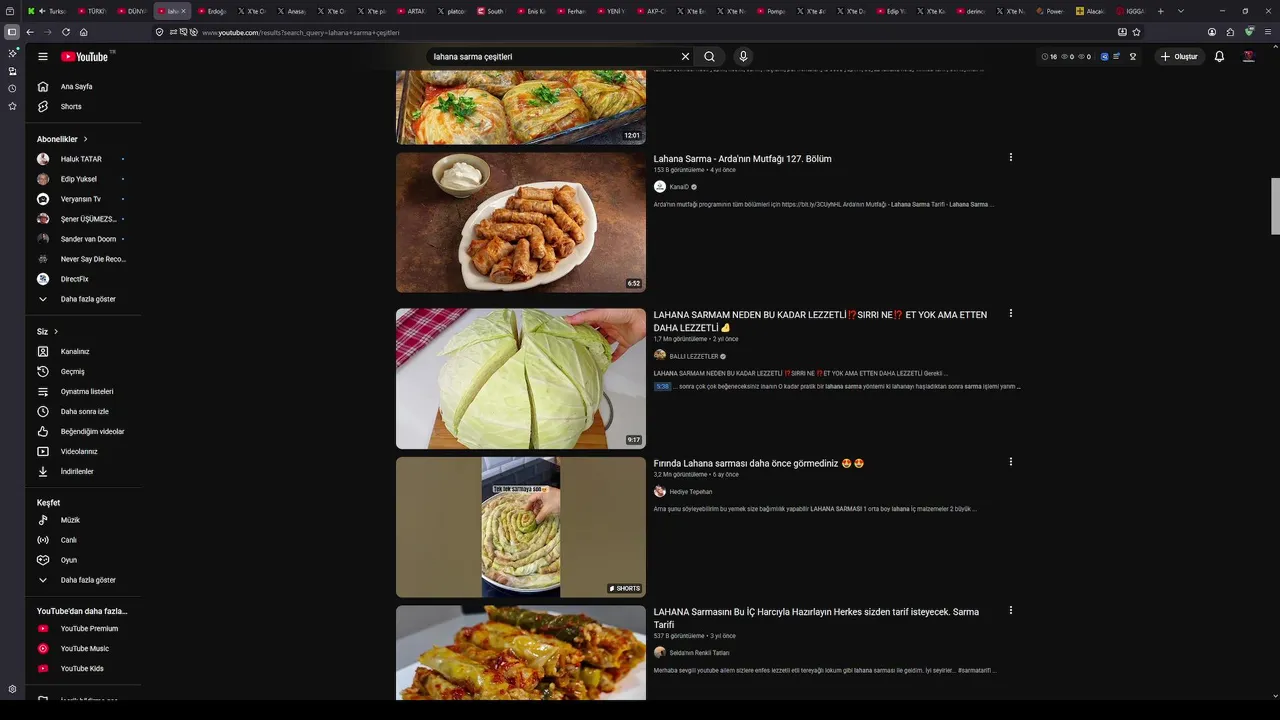The image size is (1280, 720).
Task: Open the account avatar menu
Action: click(1248, 57)
